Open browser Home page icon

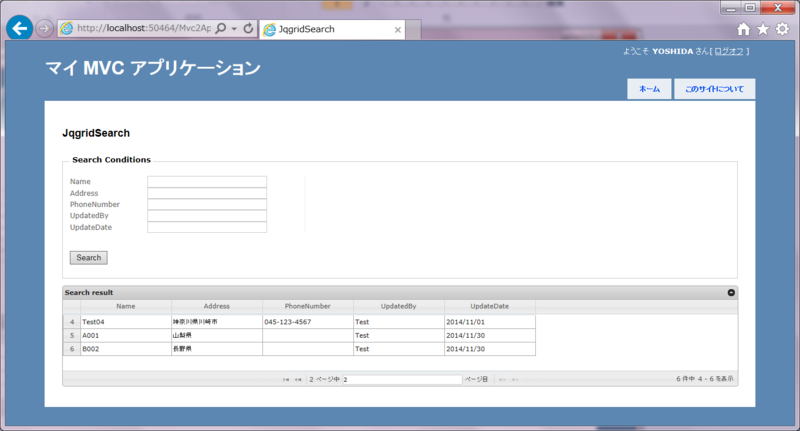click(743, 29)
